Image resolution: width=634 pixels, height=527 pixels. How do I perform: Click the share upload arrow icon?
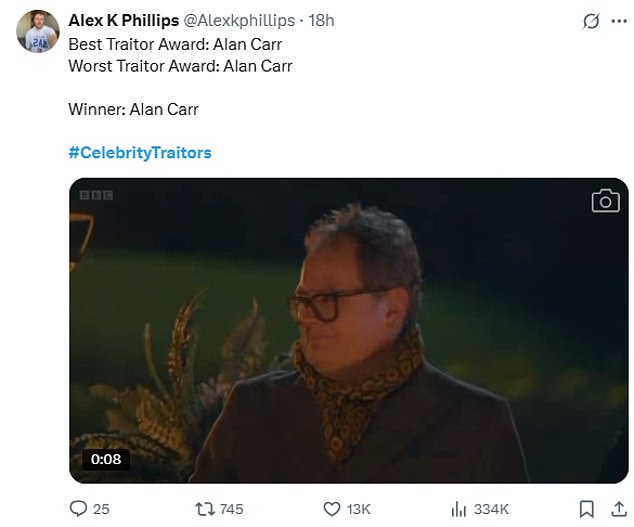pyautogui.click(x=616, y=509)
